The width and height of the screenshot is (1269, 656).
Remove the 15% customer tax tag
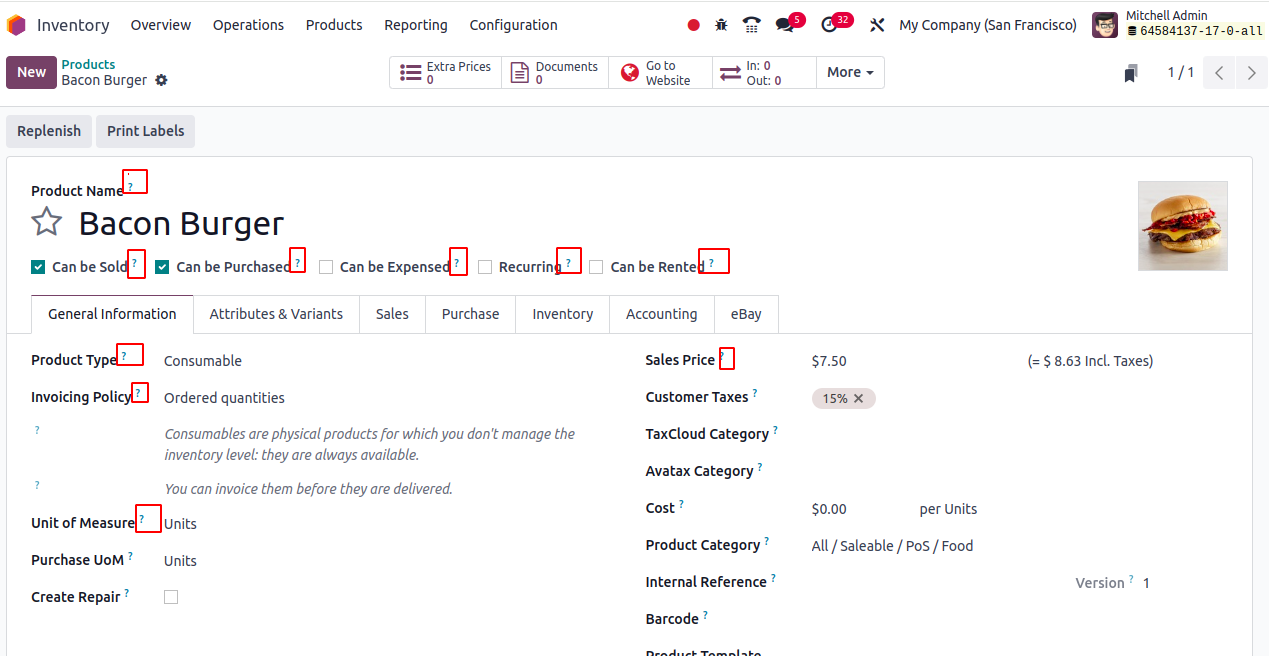tap(858, 398)
